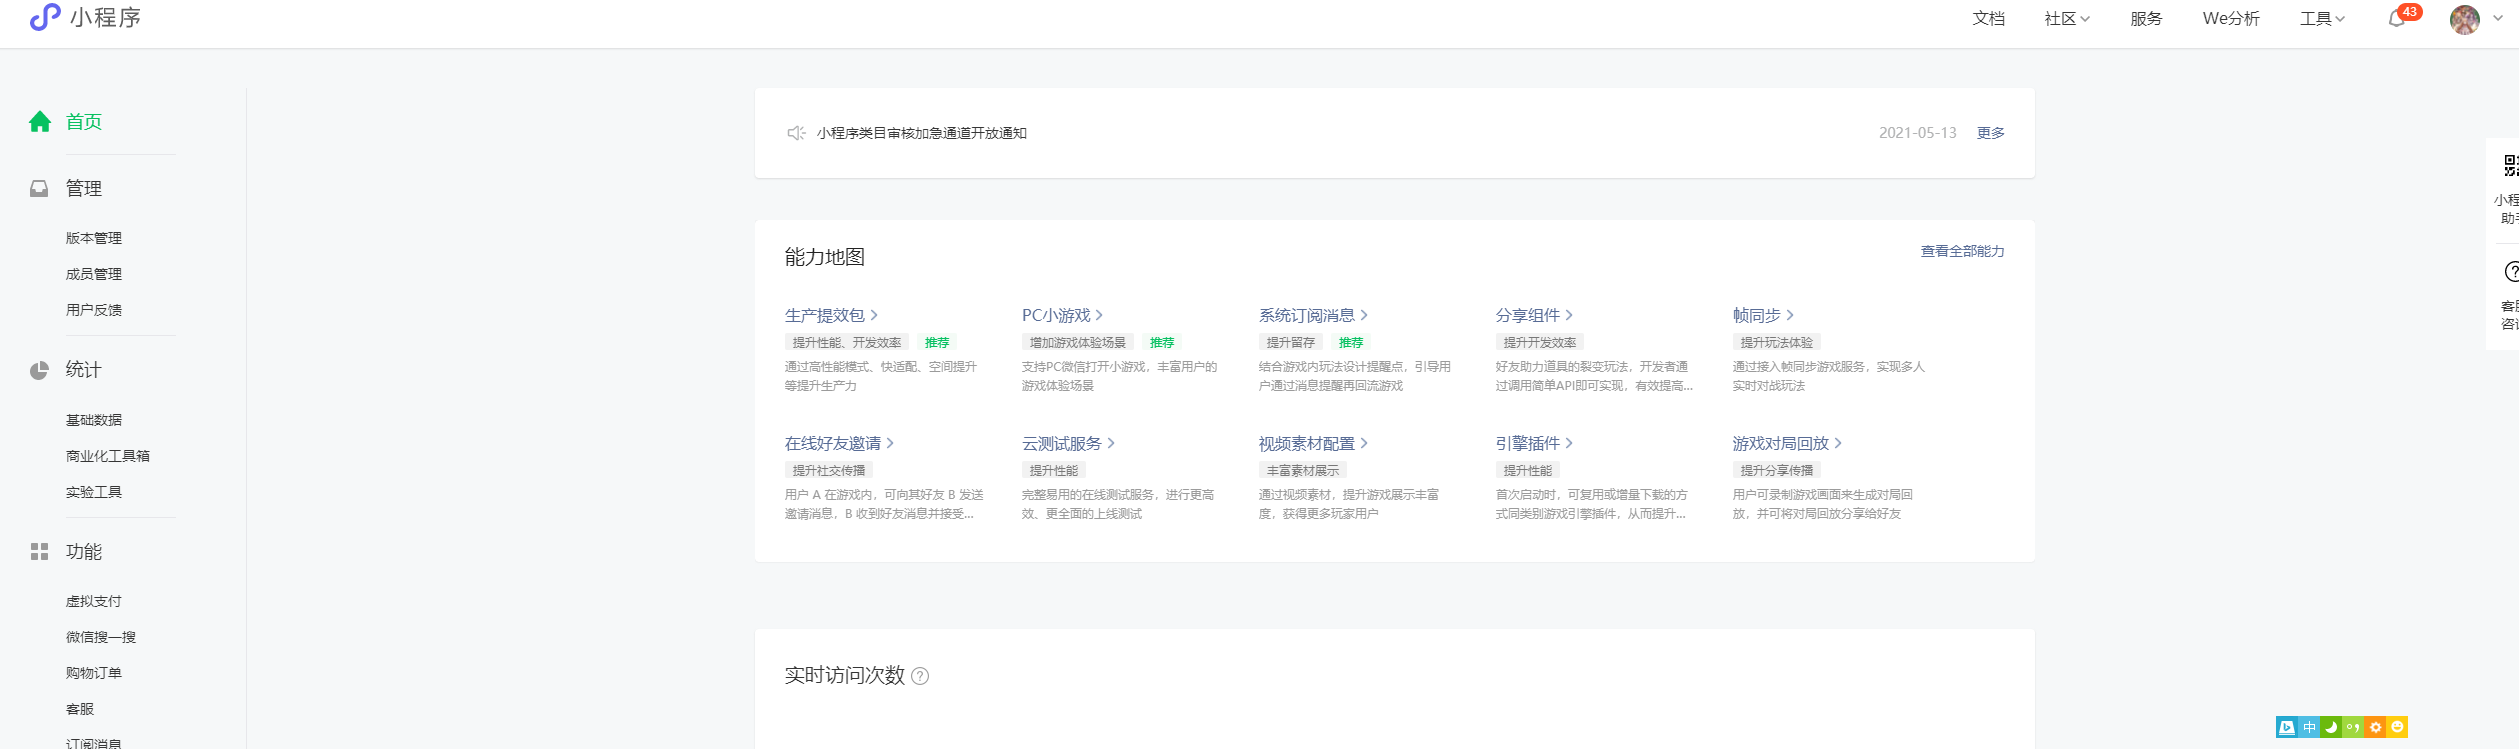This screenshot has width=2519, height=749.
Task: Click the 推荐 tag under 生产提效包
Action: [937, 342]
